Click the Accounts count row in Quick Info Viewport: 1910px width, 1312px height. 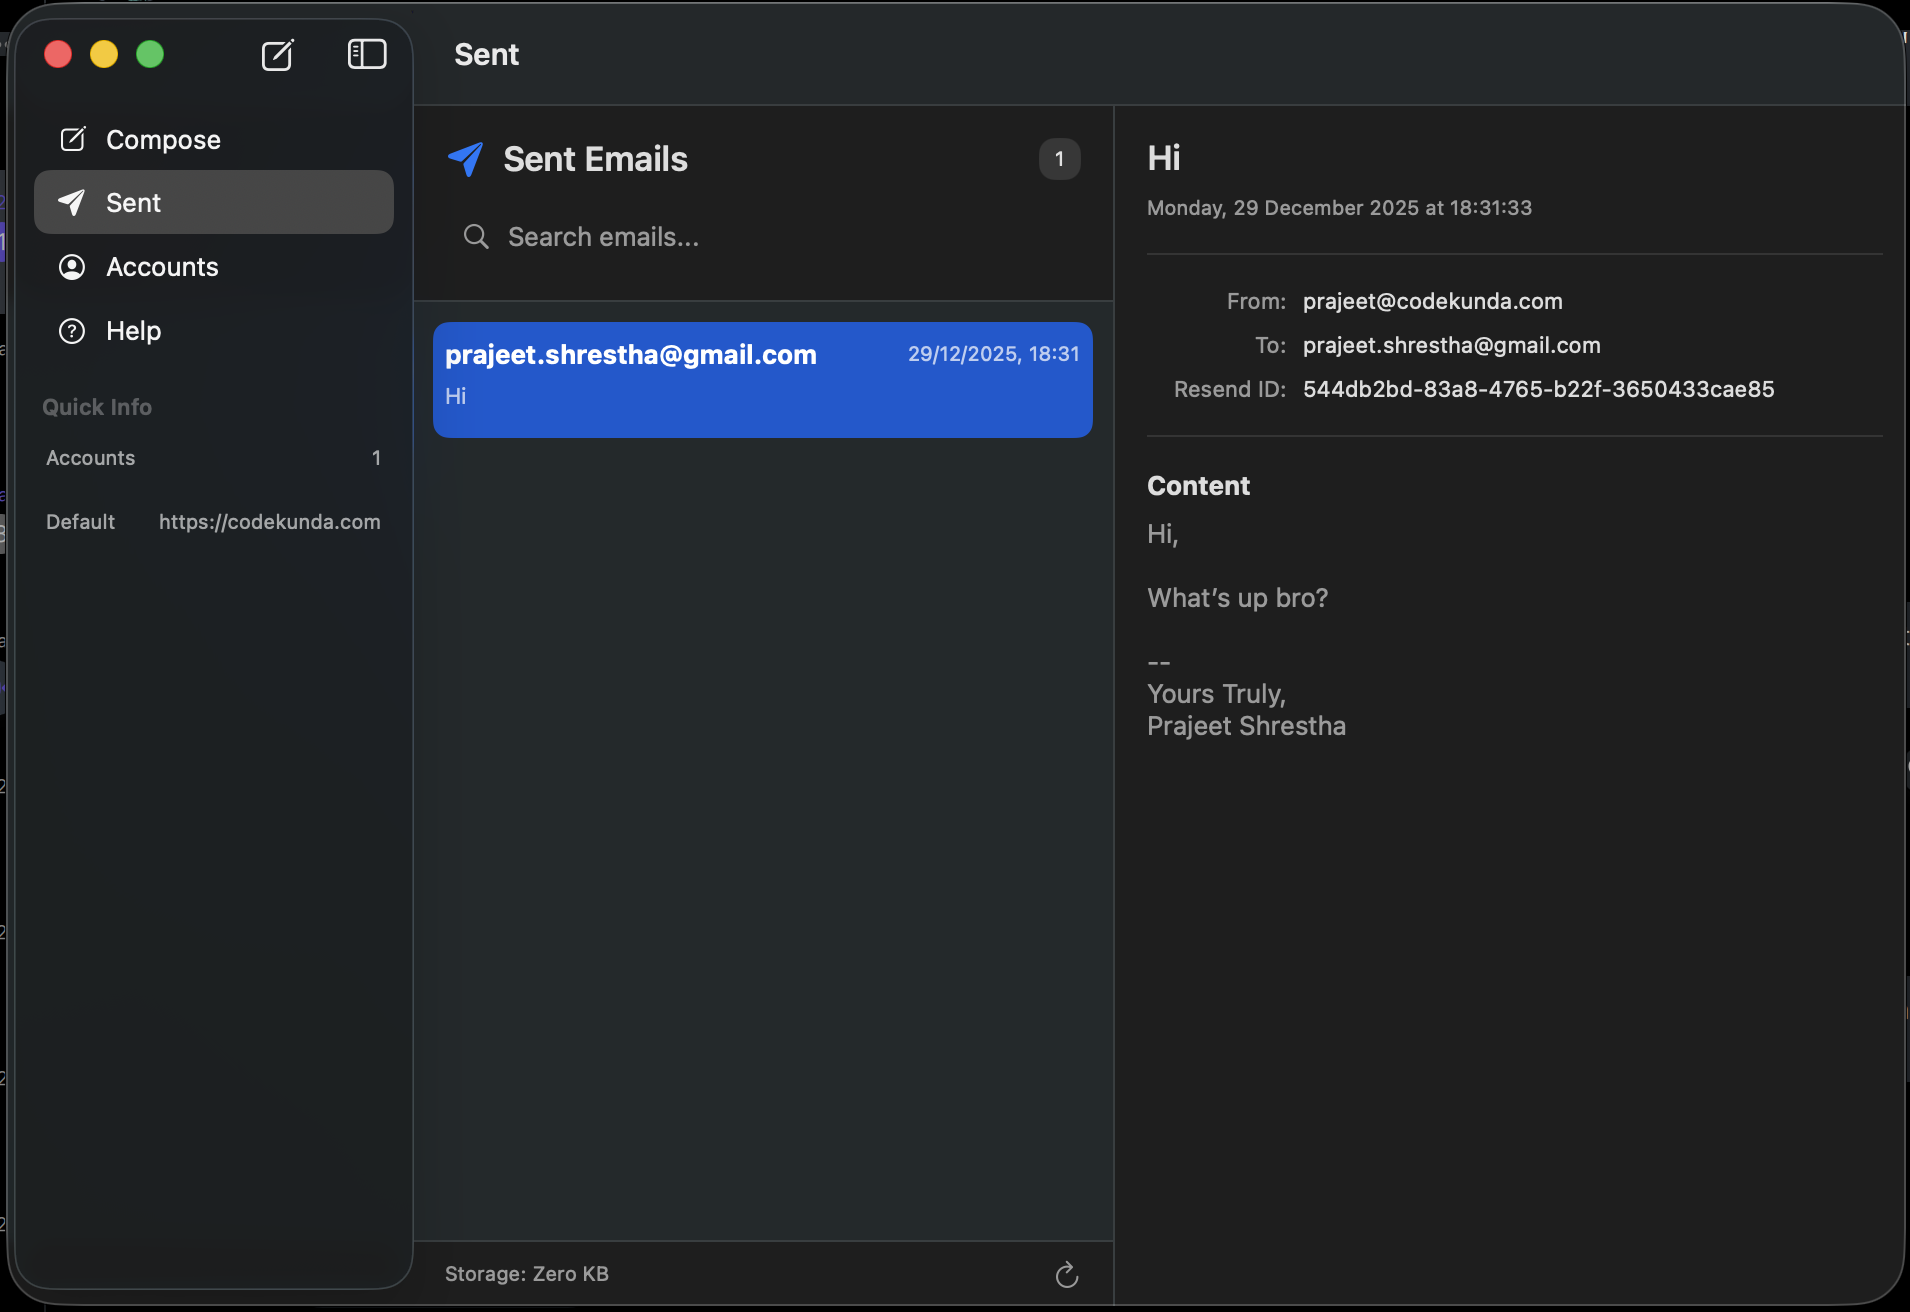(213, 458)
